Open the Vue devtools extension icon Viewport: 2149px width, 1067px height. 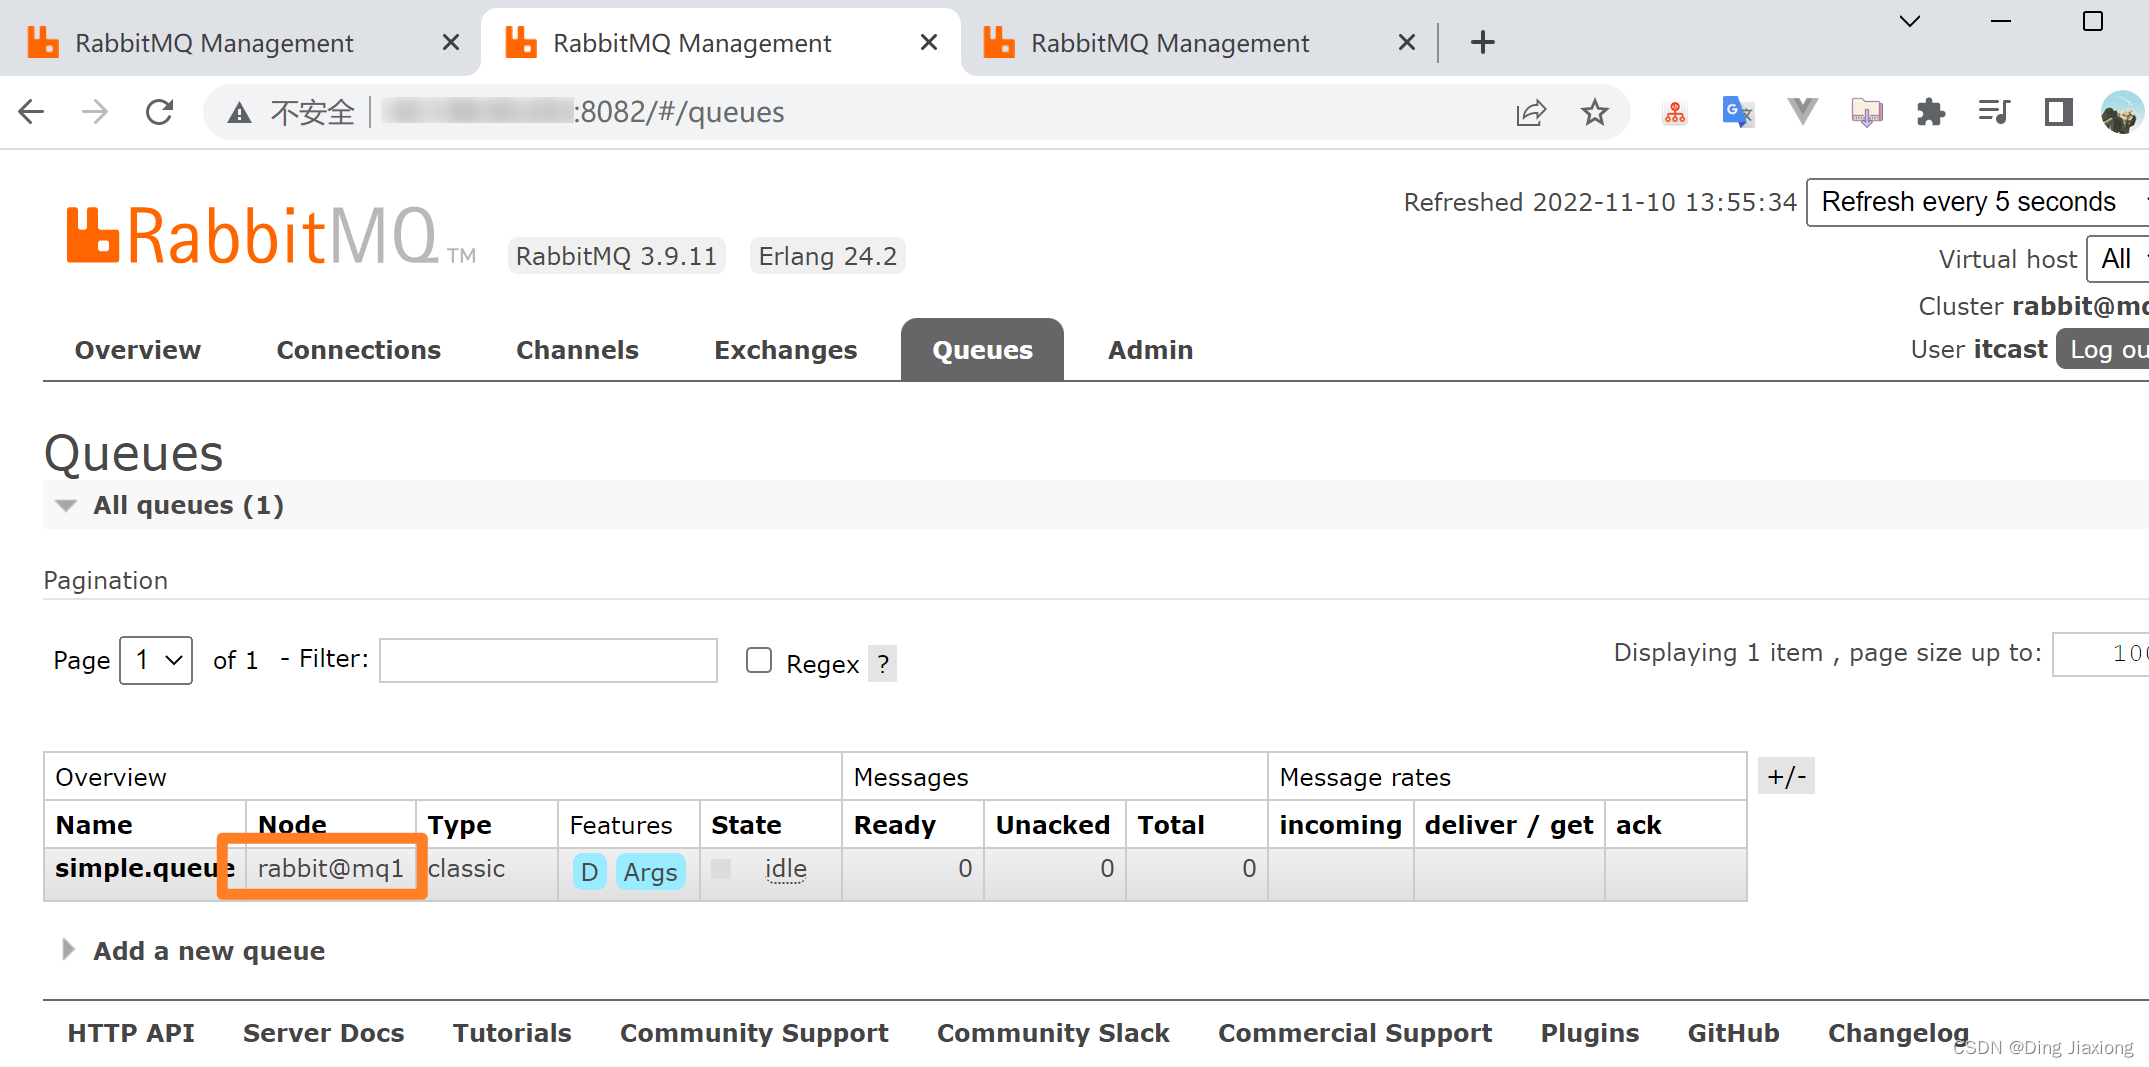point(1803,112)
